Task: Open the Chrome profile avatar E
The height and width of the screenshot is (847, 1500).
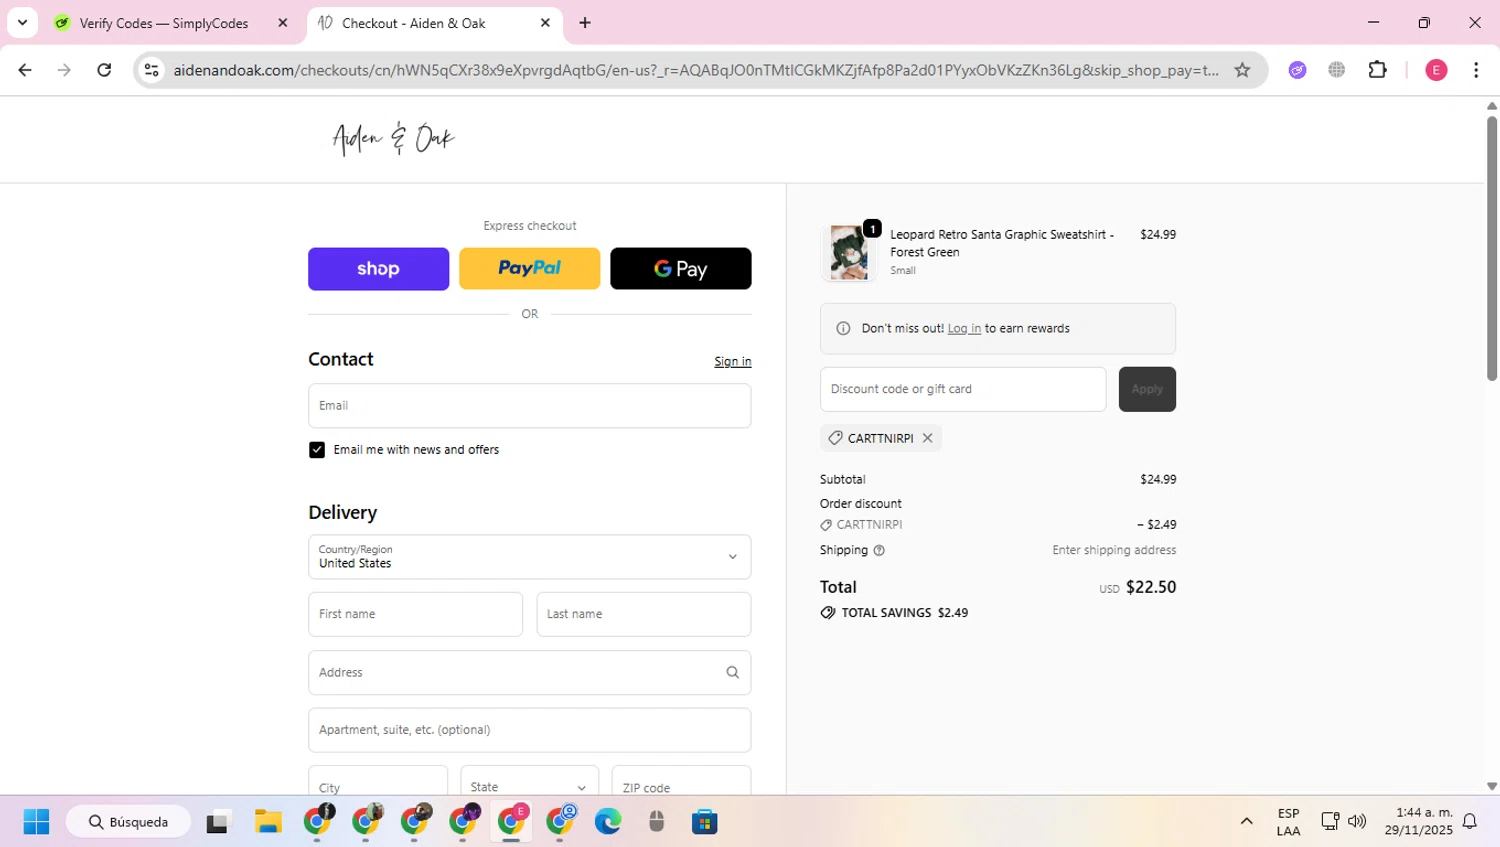Action: pyautogui.click(x=1436, y=70)
